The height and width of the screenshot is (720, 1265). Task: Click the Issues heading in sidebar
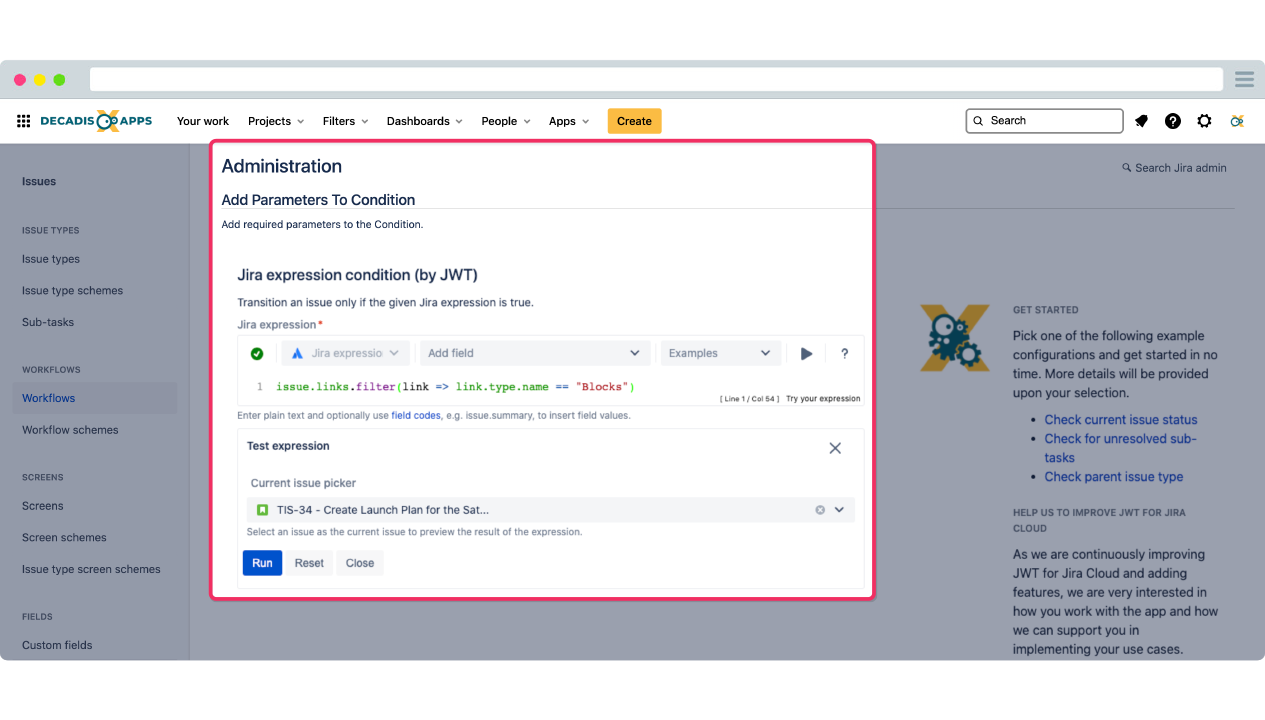pyautogui.click(x=39, y=182)
